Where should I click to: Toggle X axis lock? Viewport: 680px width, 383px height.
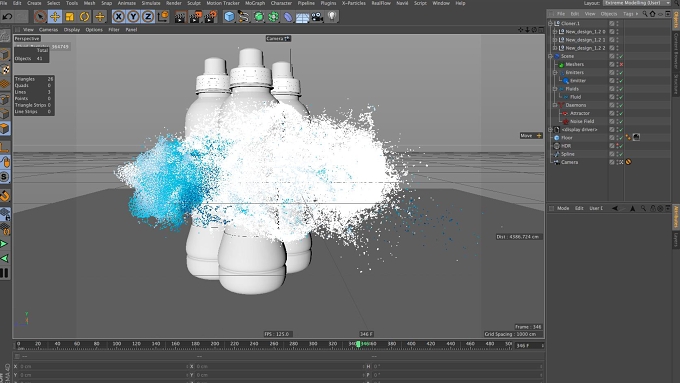coord(118,17)
